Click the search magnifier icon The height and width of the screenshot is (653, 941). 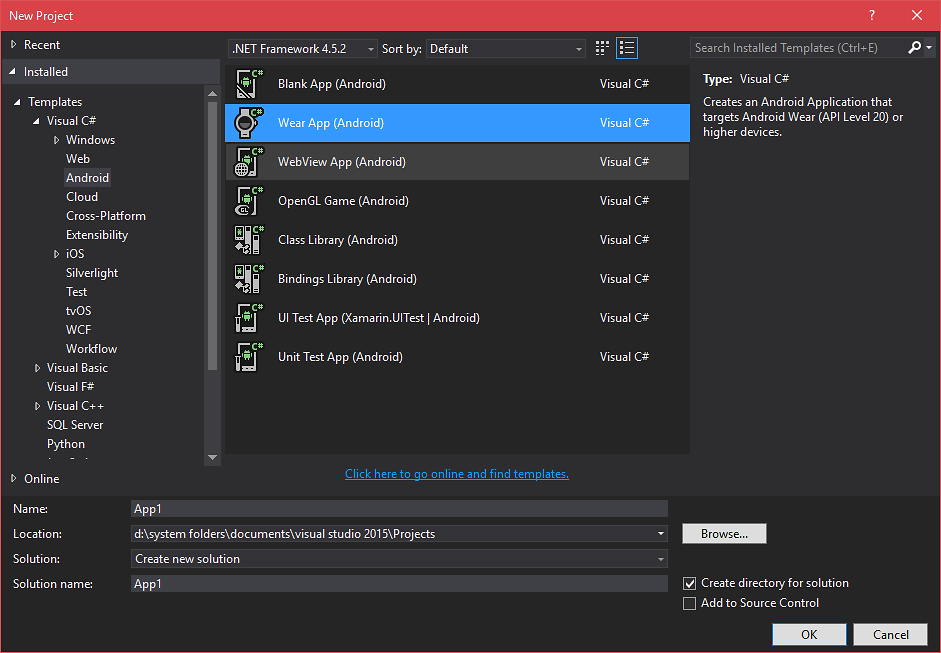click(914, 47)
